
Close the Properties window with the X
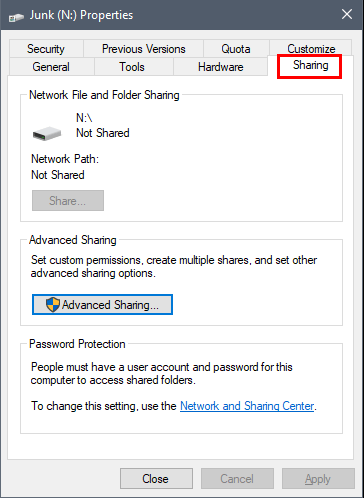pos(347,14)
